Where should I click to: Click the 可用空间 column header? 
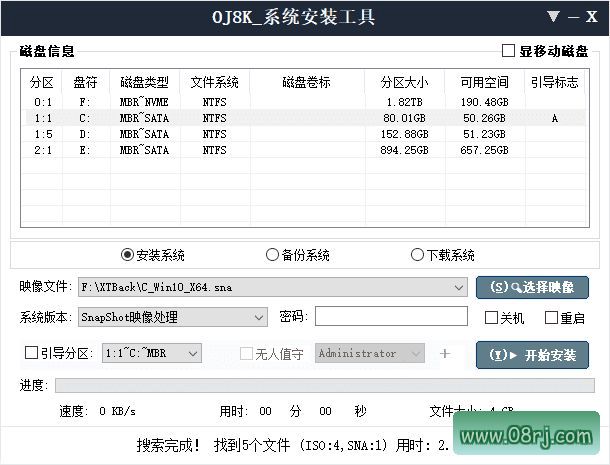484,82
